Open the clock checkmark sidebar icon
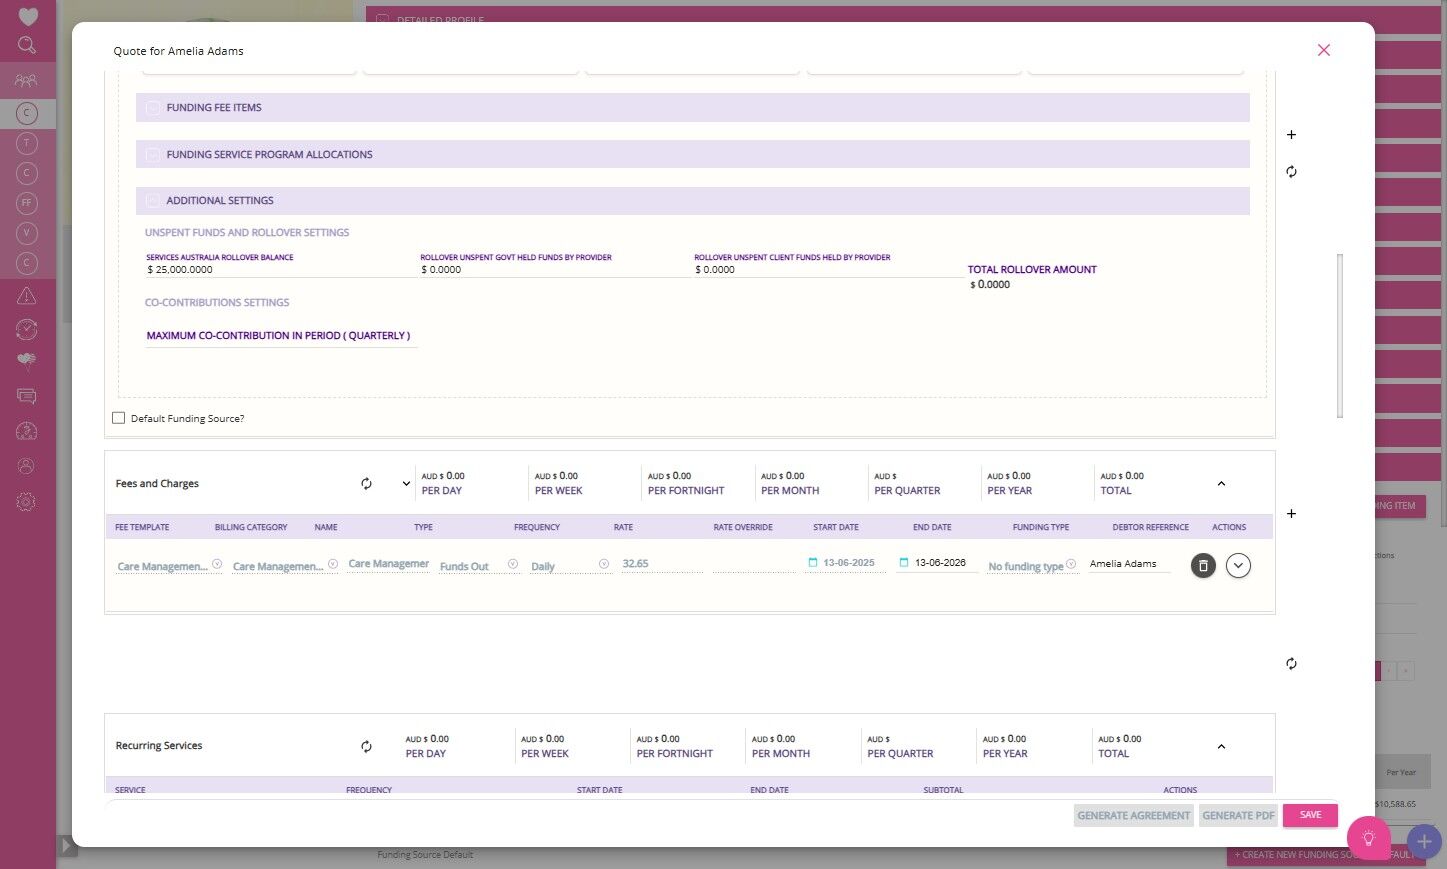The image size is (1447, 869). pyautogui.click(x=27, y=329)
